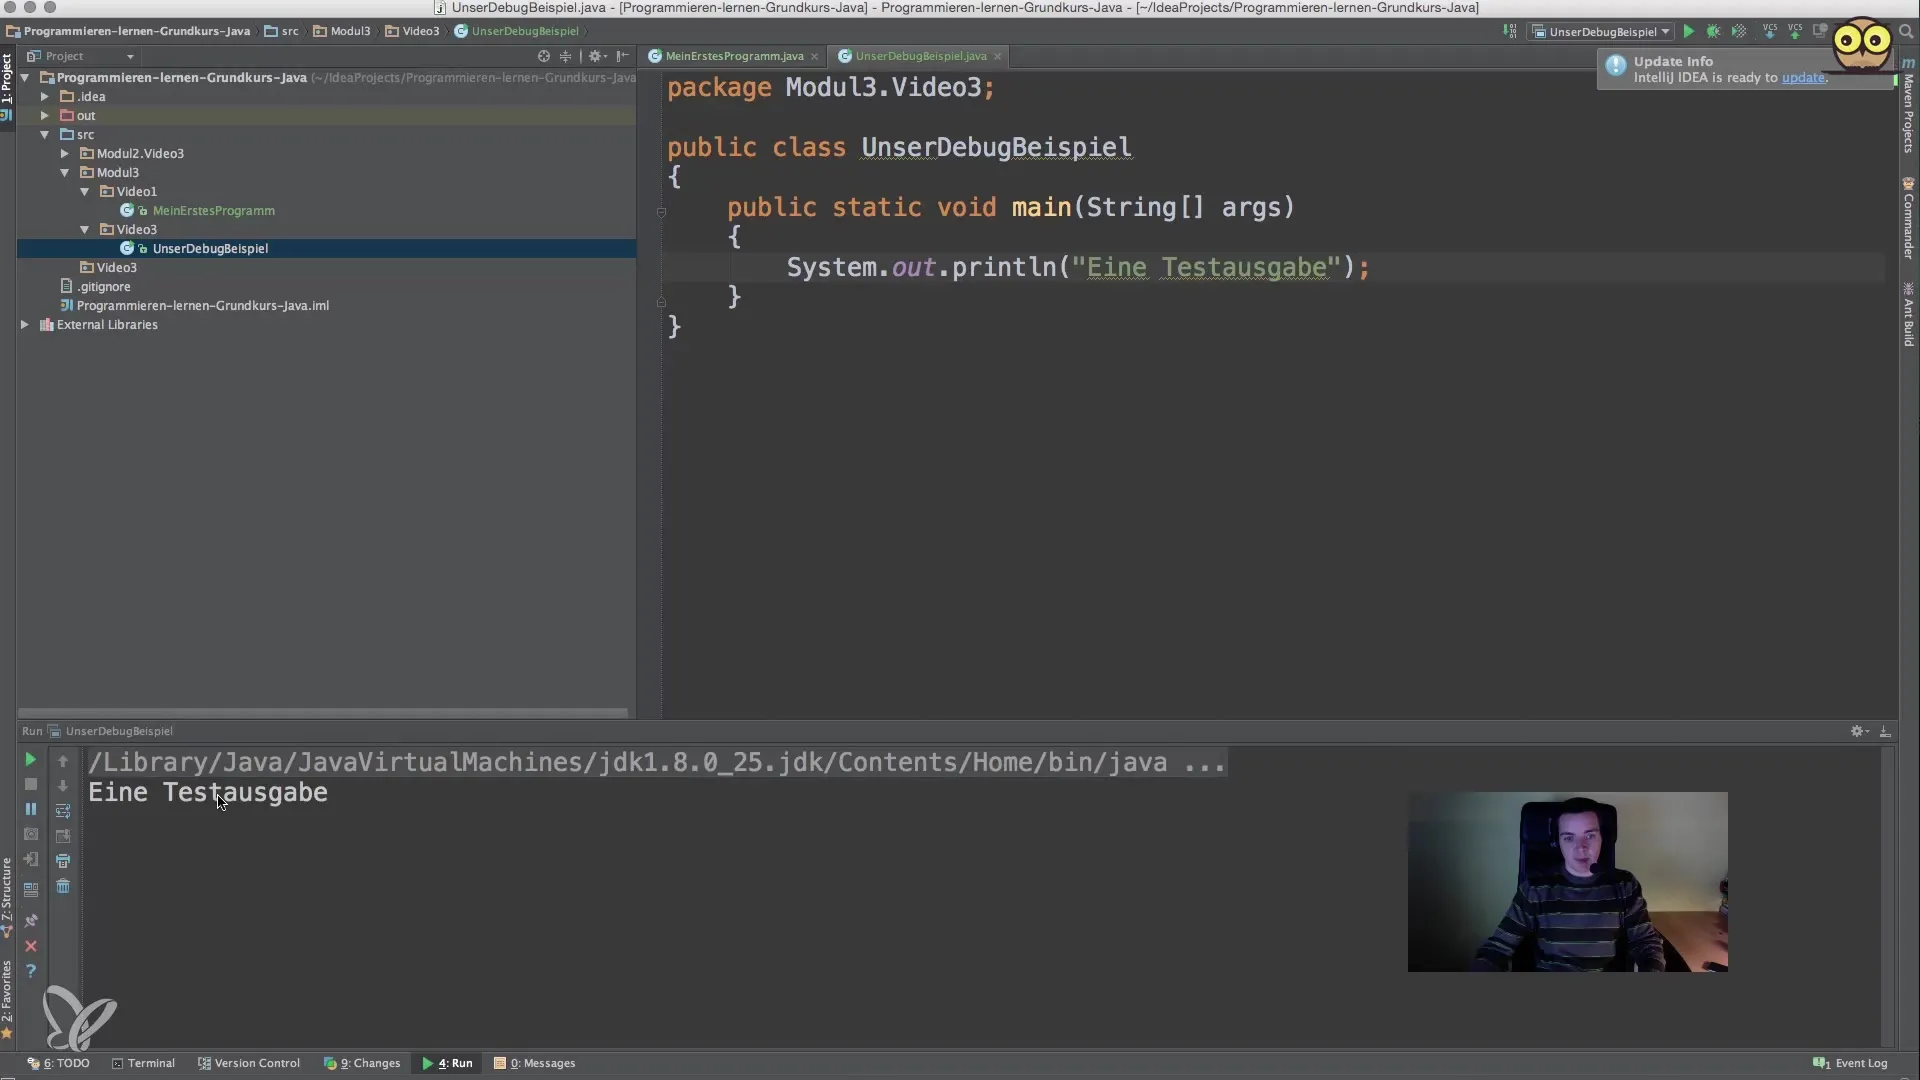Click the Make Project binary icon
This screenshot has width=1920, height=1080.
1510,31
